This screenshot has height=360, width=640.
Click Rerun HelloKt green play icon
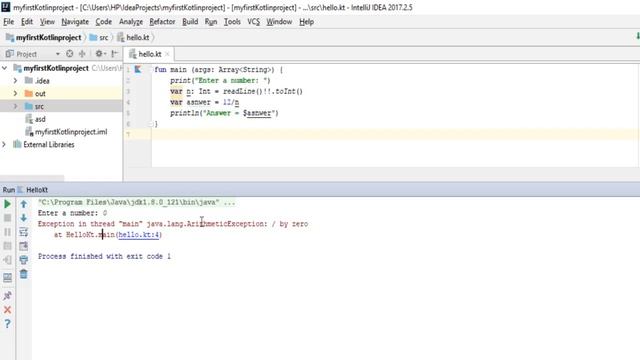click(7, 204)
